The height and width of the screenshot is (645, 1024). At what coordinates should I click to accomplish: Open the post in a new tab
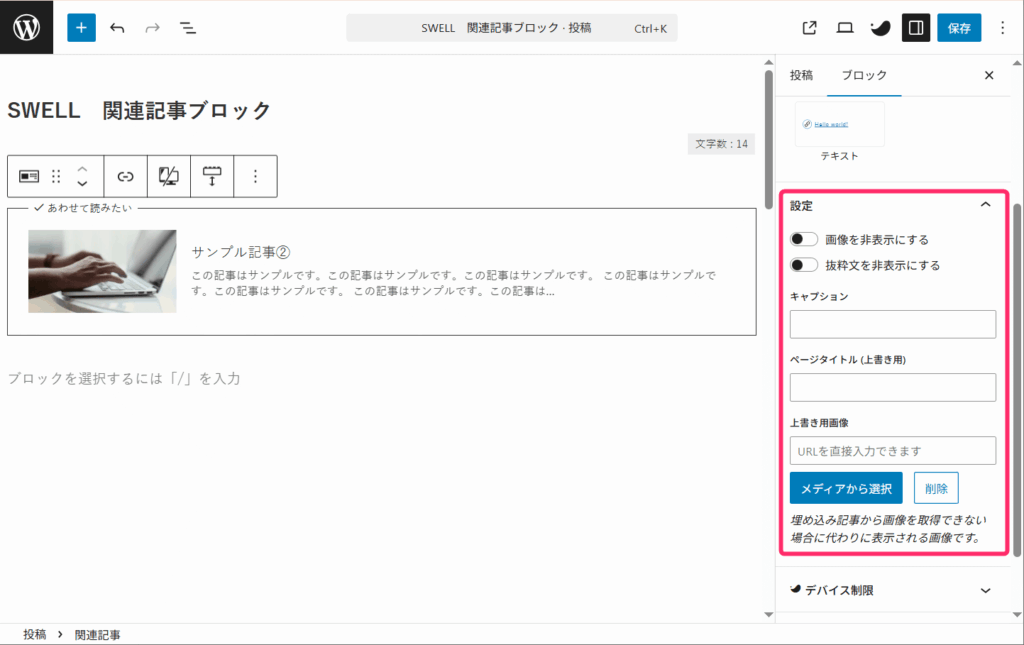pos(809,28)
